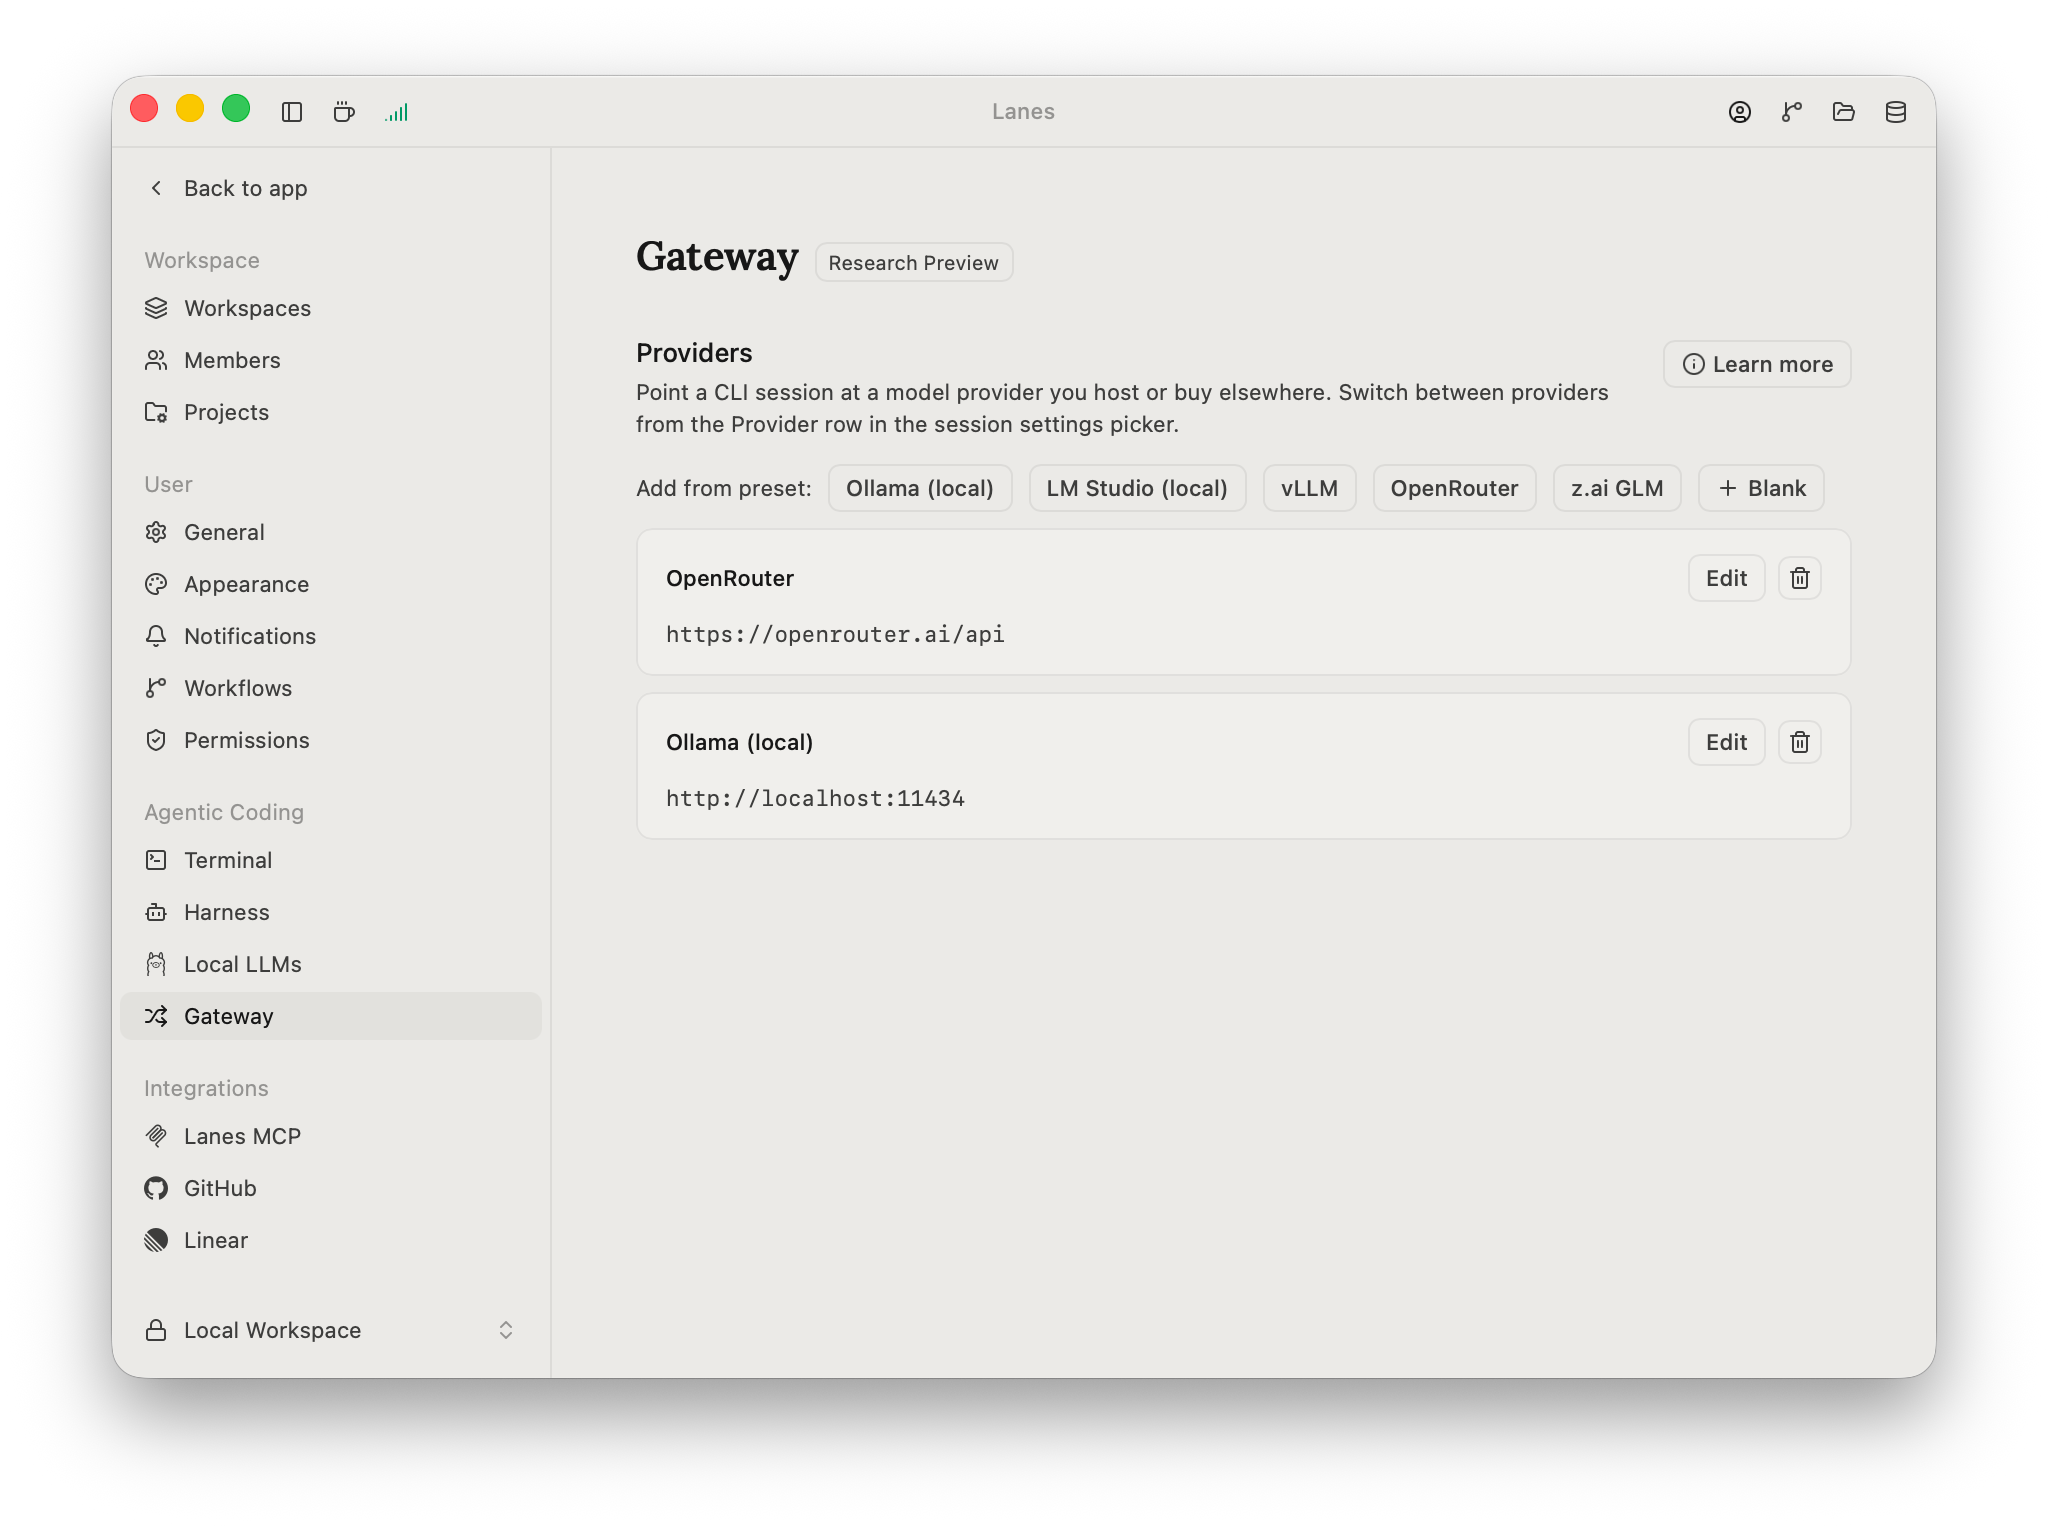Select Notifications in the sidebar

331,636
